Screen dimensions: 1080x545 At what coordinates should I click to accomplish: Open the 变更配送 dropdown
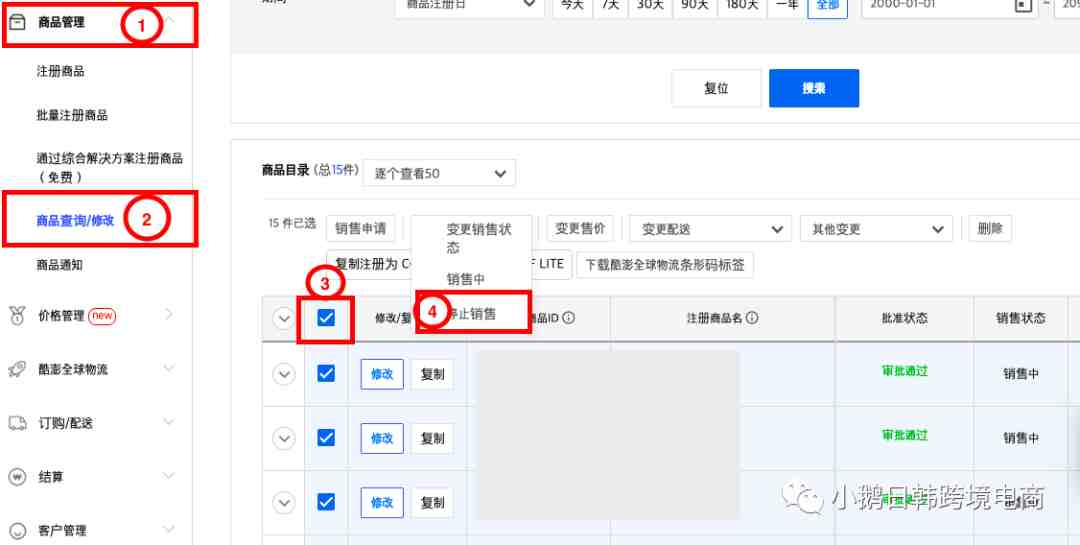tap(710, 229)
